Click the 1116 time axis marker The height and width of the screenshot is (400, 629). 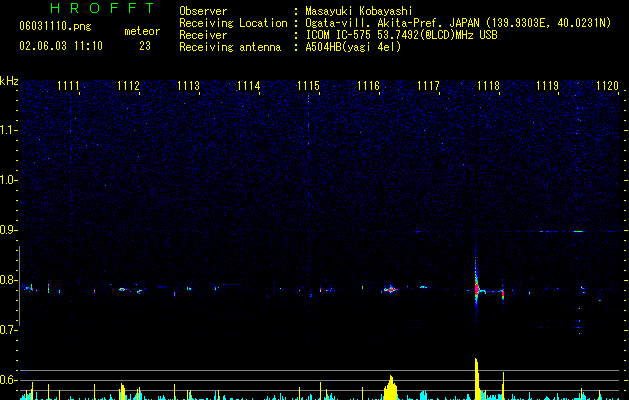tap(368, 86)
